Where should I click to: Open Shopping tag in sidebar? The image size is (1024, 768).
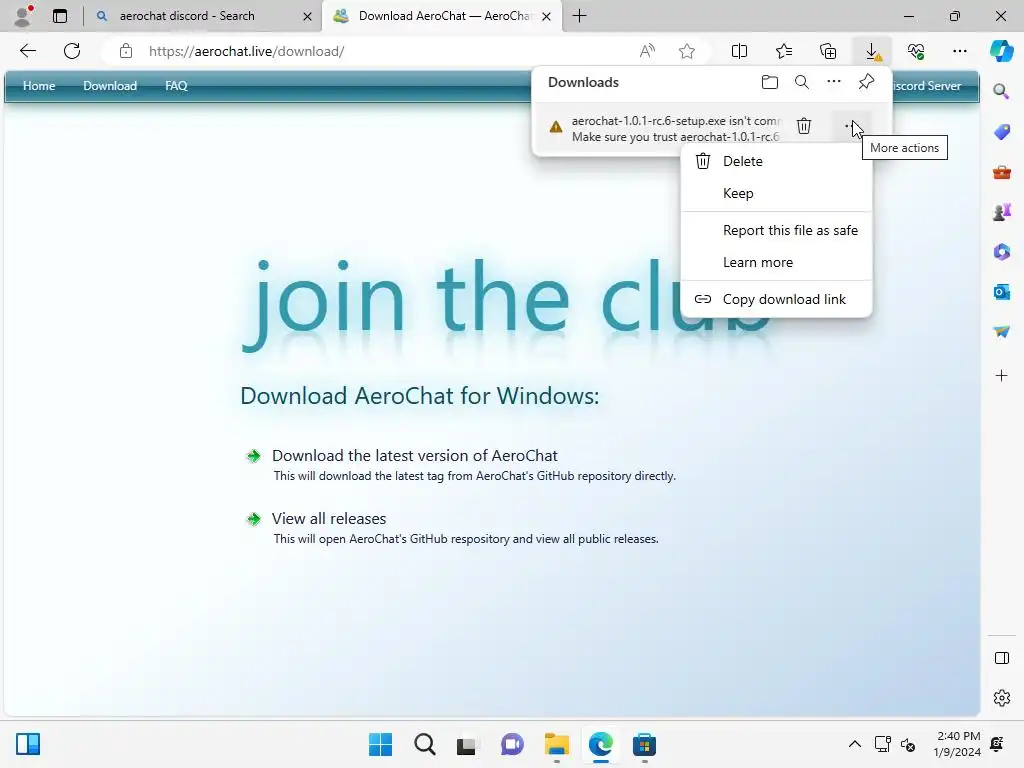tap(1001, 132)
